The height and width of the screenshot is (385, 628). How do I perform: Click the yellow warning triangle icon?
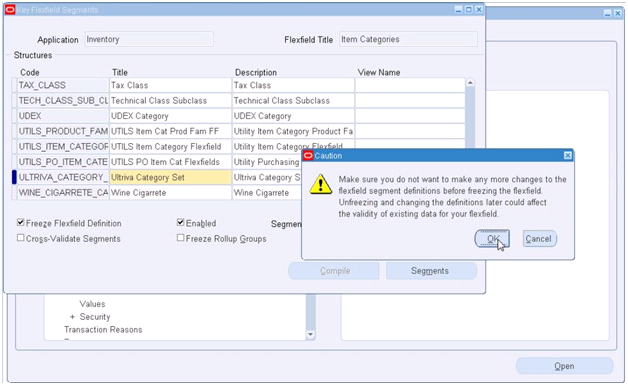[x=320, y=185]
